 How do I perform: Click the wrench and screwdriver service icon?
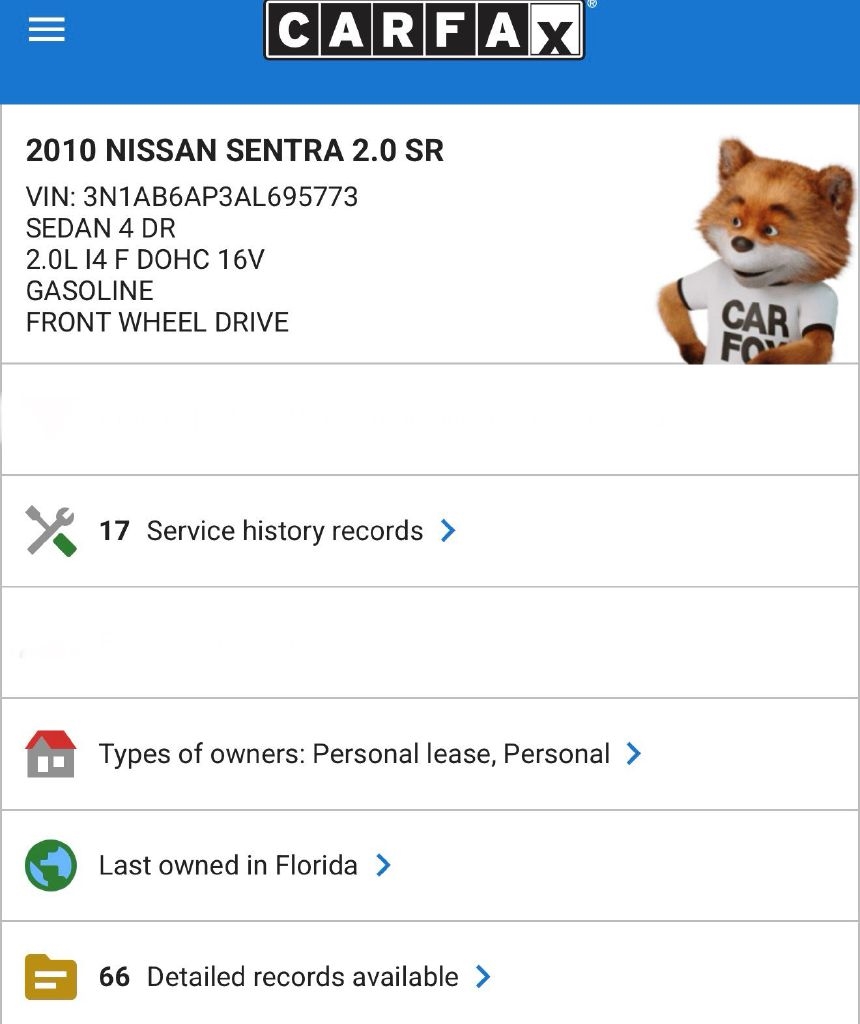pyautogui.click(x=50, y=531)
